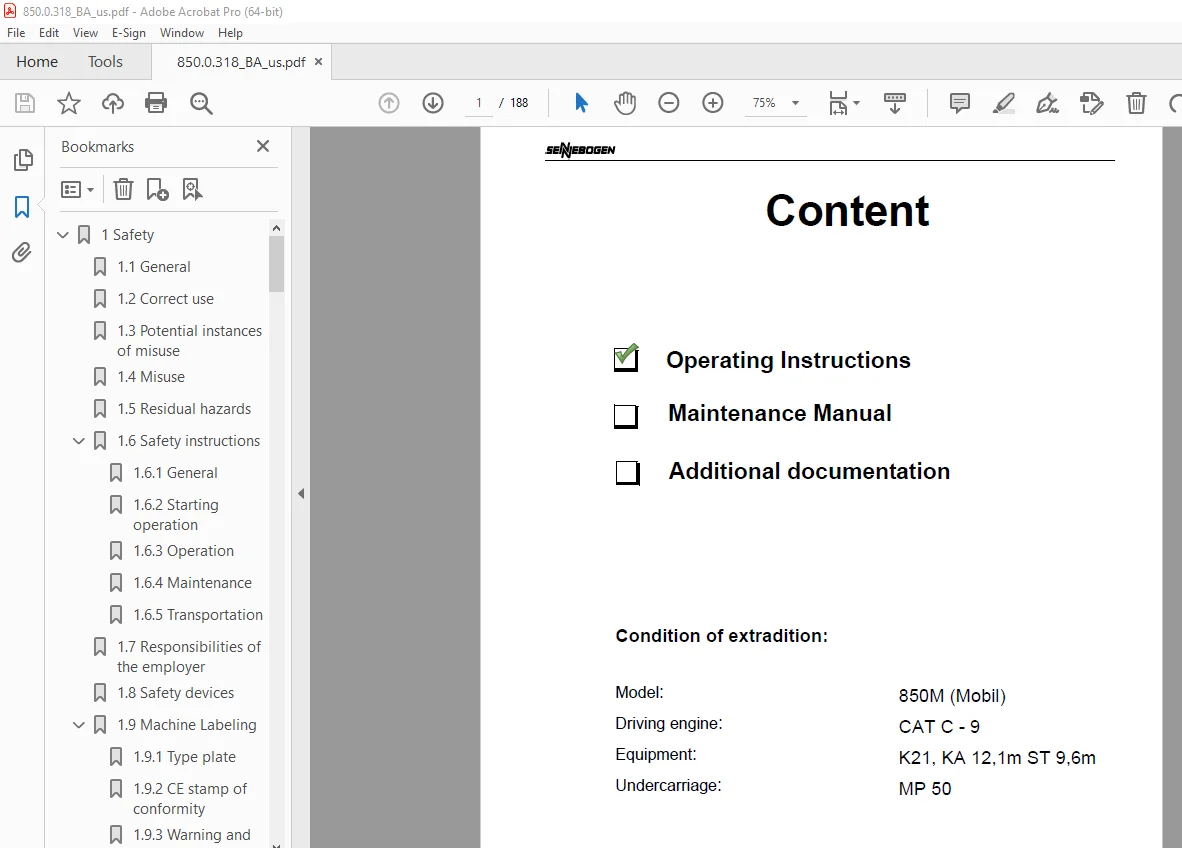Open the bookmarks options menu dropdown

[78, 189]
